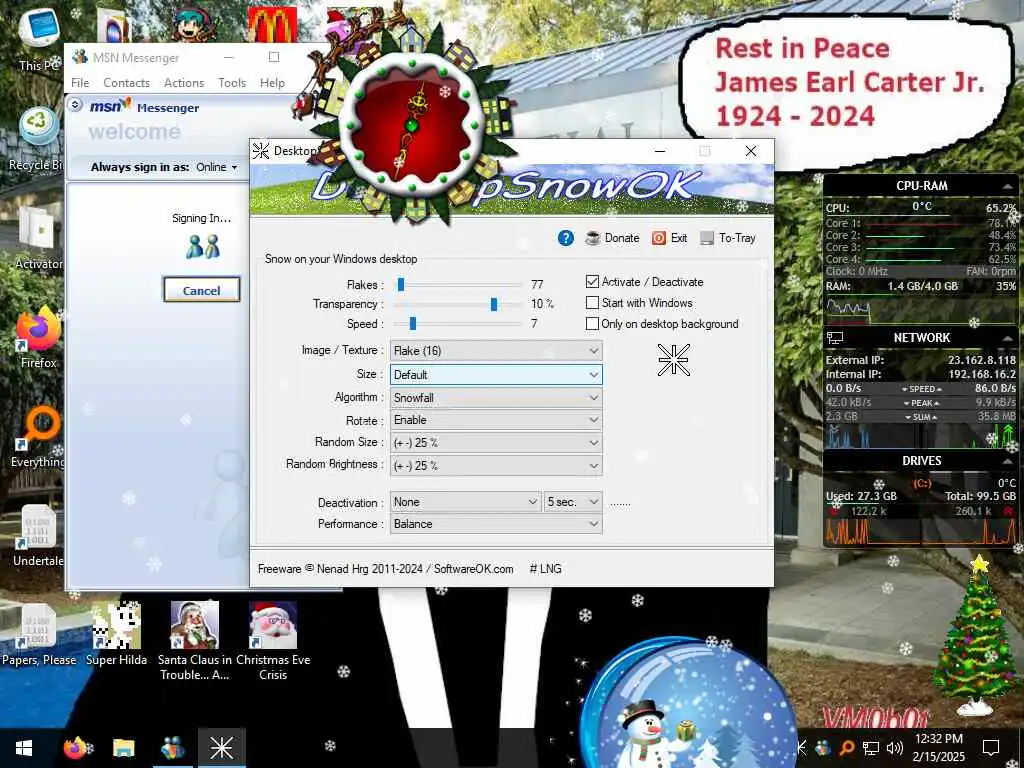The width and height of the screenshot is (1024, 768).
Task: Click the Transparency slider track
Action: coord(460,304)
